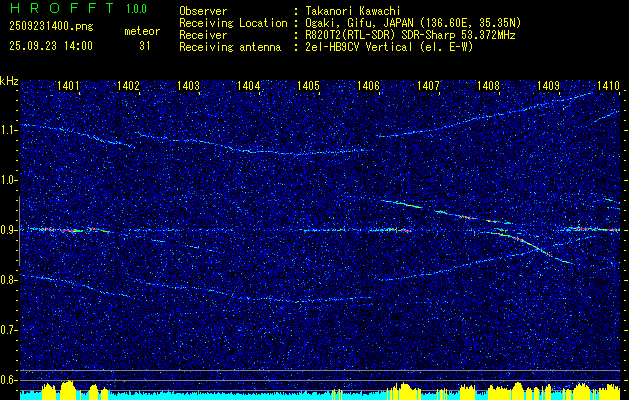The height and width of the screenshot is (400, 629).
Task: Click the 0.7 kHz axis label
Action: pyautogui.click(x=9, y=330)
